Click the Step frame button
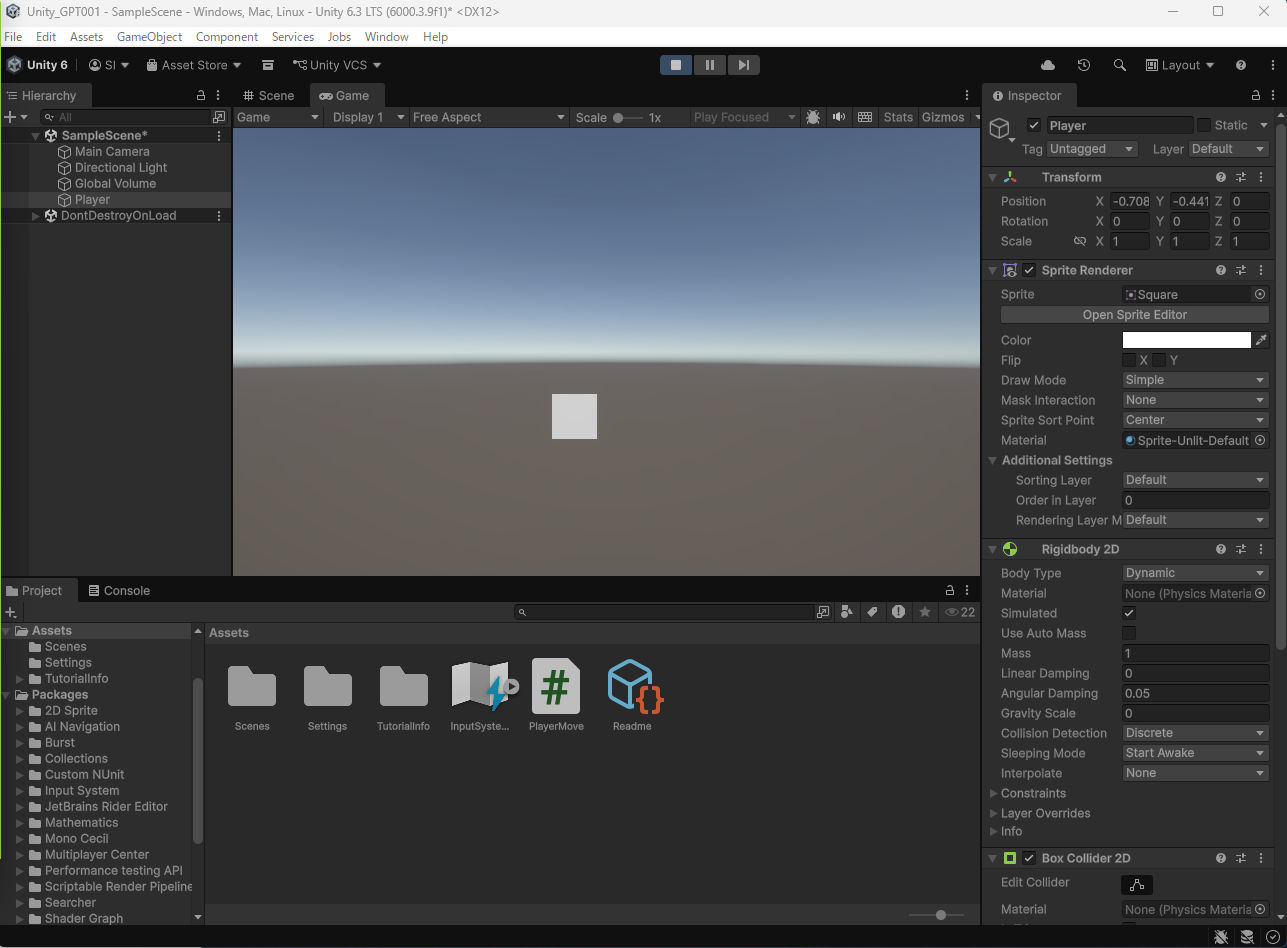The height and width of the screenshot is (948, 1287). click(743, 65)
